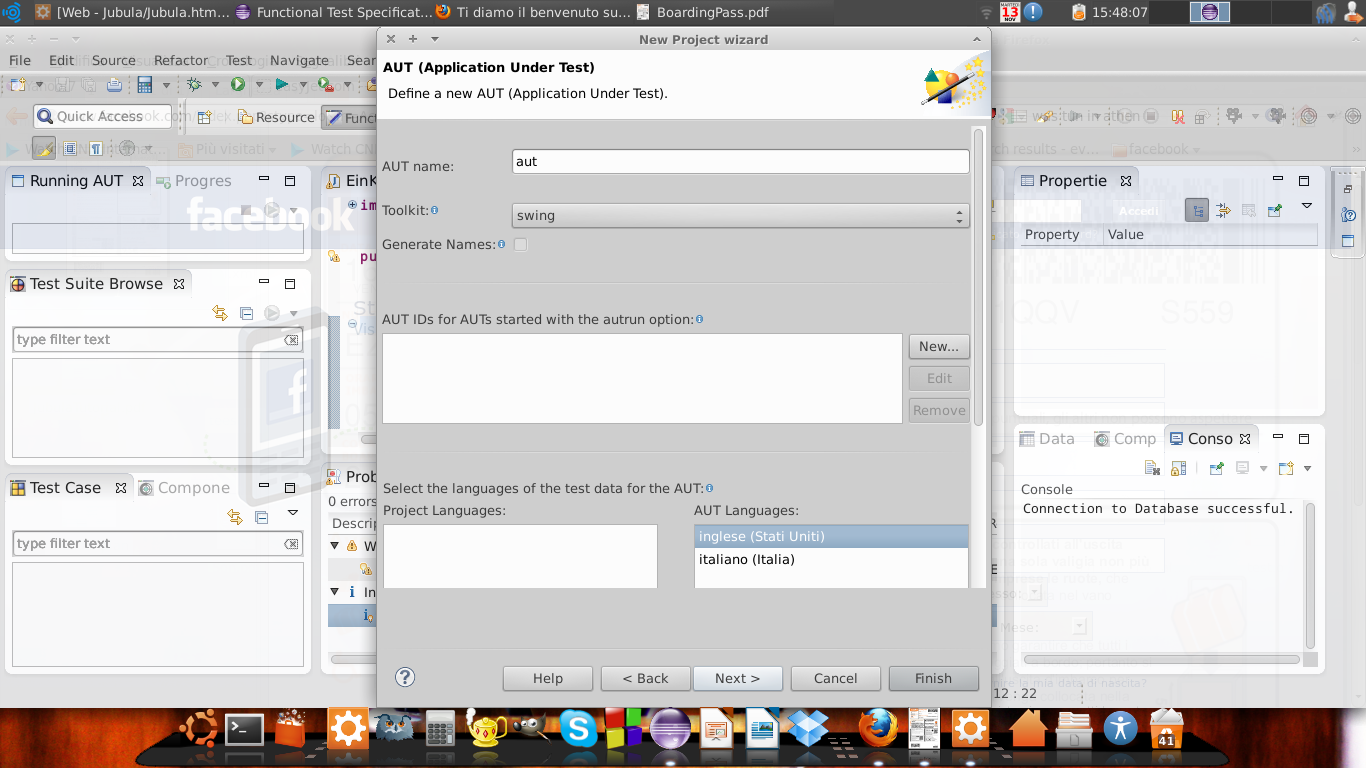Open GIMP from the dock
The width and height of the screenshot is (1366, 768).
[530, 728]
